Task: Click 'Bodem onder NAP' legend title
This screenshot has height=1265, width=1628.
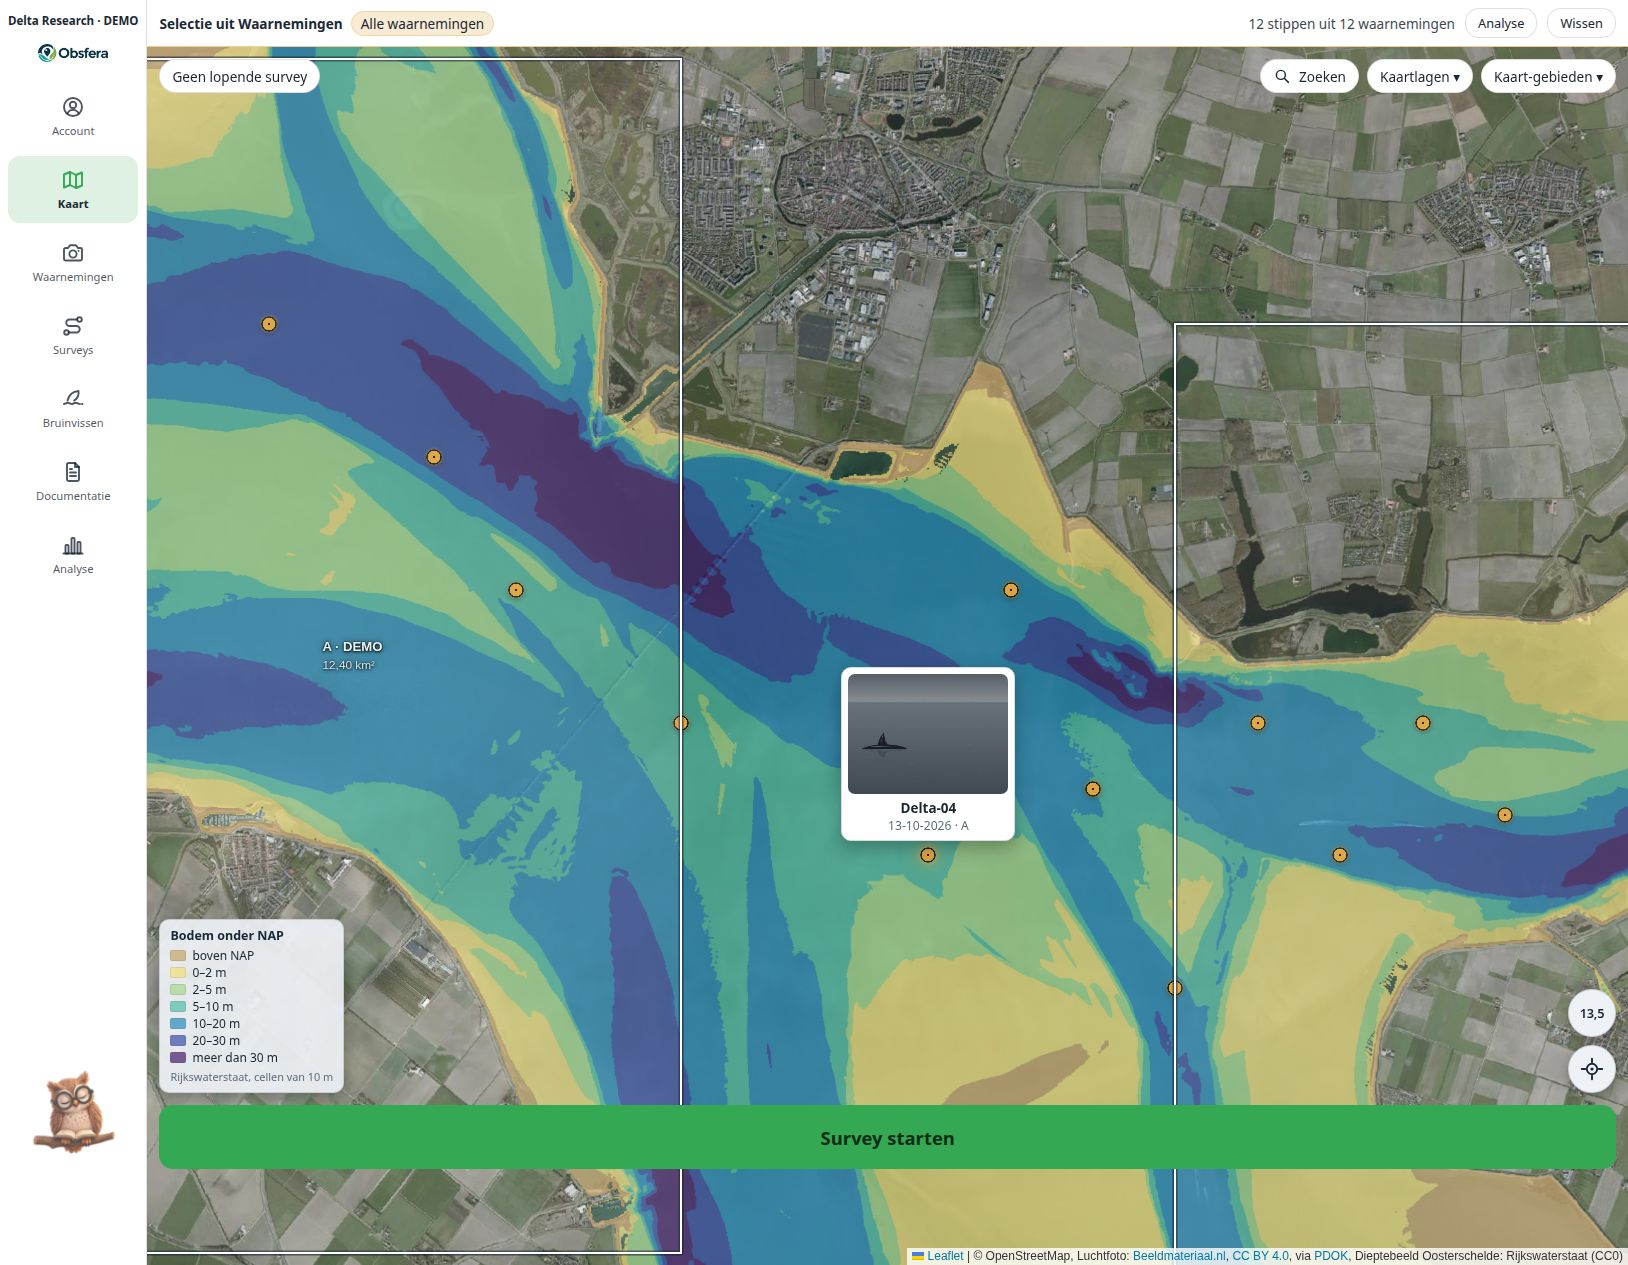Action: (x=227, y=936)
